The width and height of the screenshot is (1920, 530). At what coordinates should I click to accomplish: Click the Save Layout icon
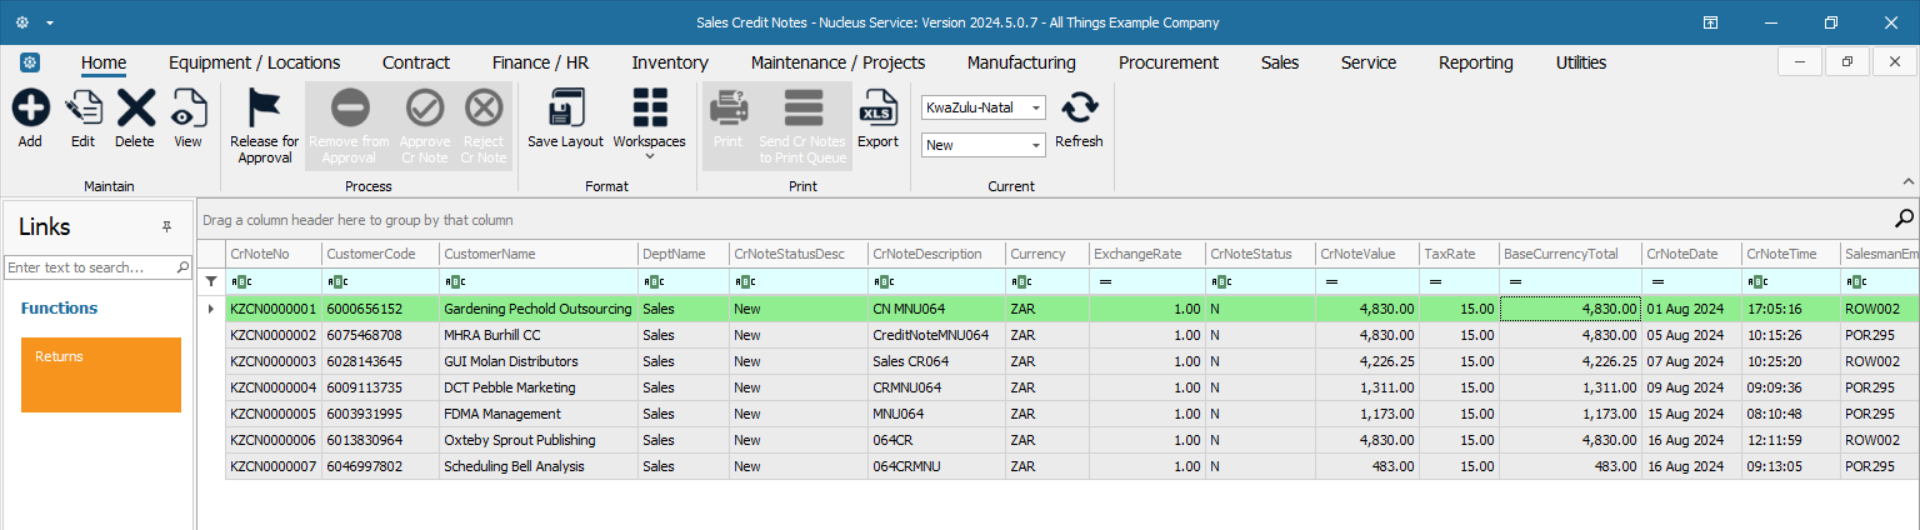click(x=566, y=108)
